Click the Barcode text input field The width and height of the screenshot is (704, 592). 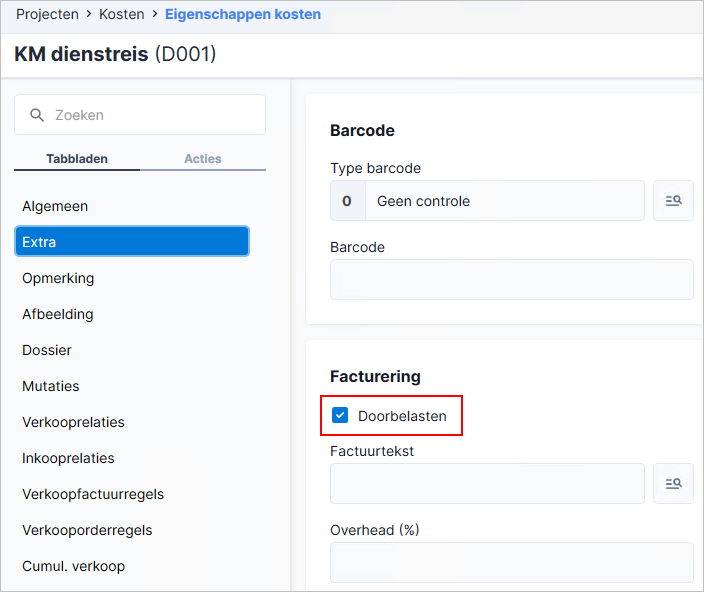point(512,279)
